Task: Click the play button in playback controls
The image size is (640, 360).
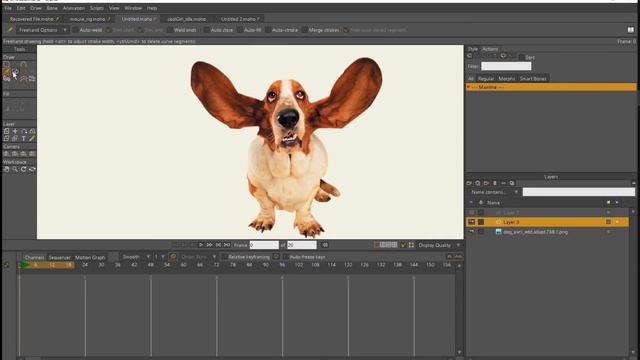Action: coord(201,245)
